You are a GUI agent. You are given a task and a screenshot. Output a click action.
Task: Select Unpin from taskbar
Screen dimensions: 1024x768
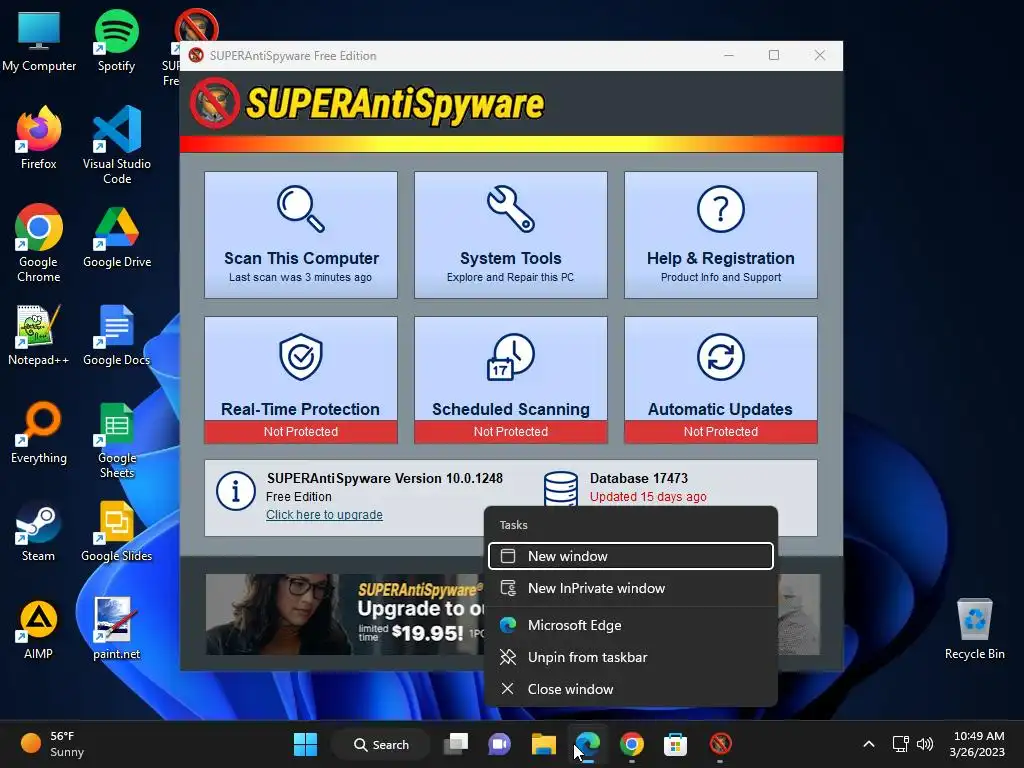[630, 657]
